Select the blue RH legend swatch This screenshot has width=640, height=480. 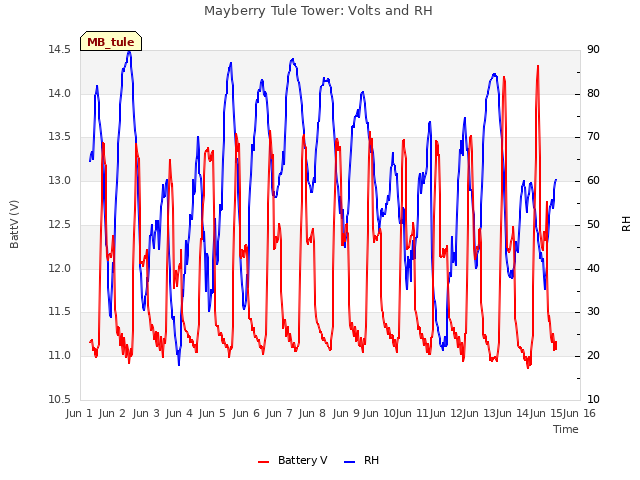pos(350,462)
